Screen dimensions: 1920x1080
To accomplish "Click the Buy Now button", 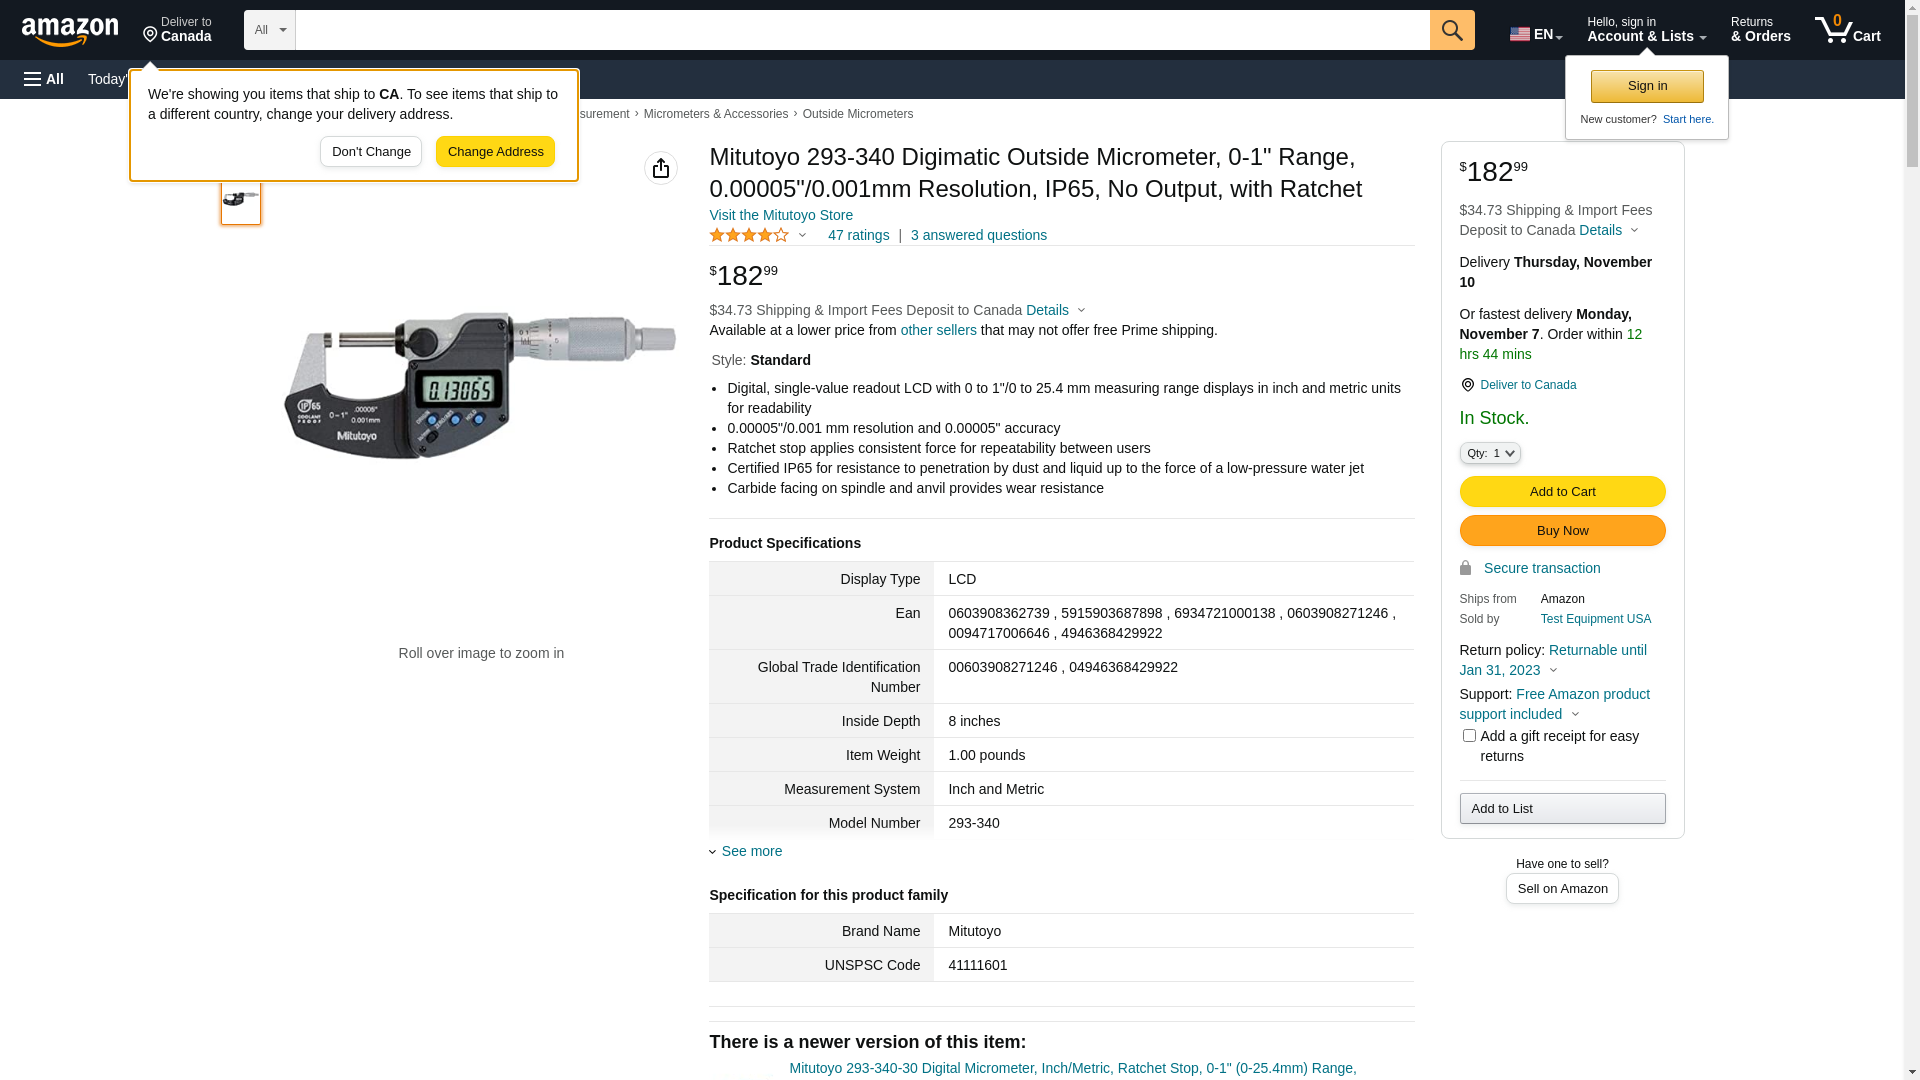I will click(1562, 530).
